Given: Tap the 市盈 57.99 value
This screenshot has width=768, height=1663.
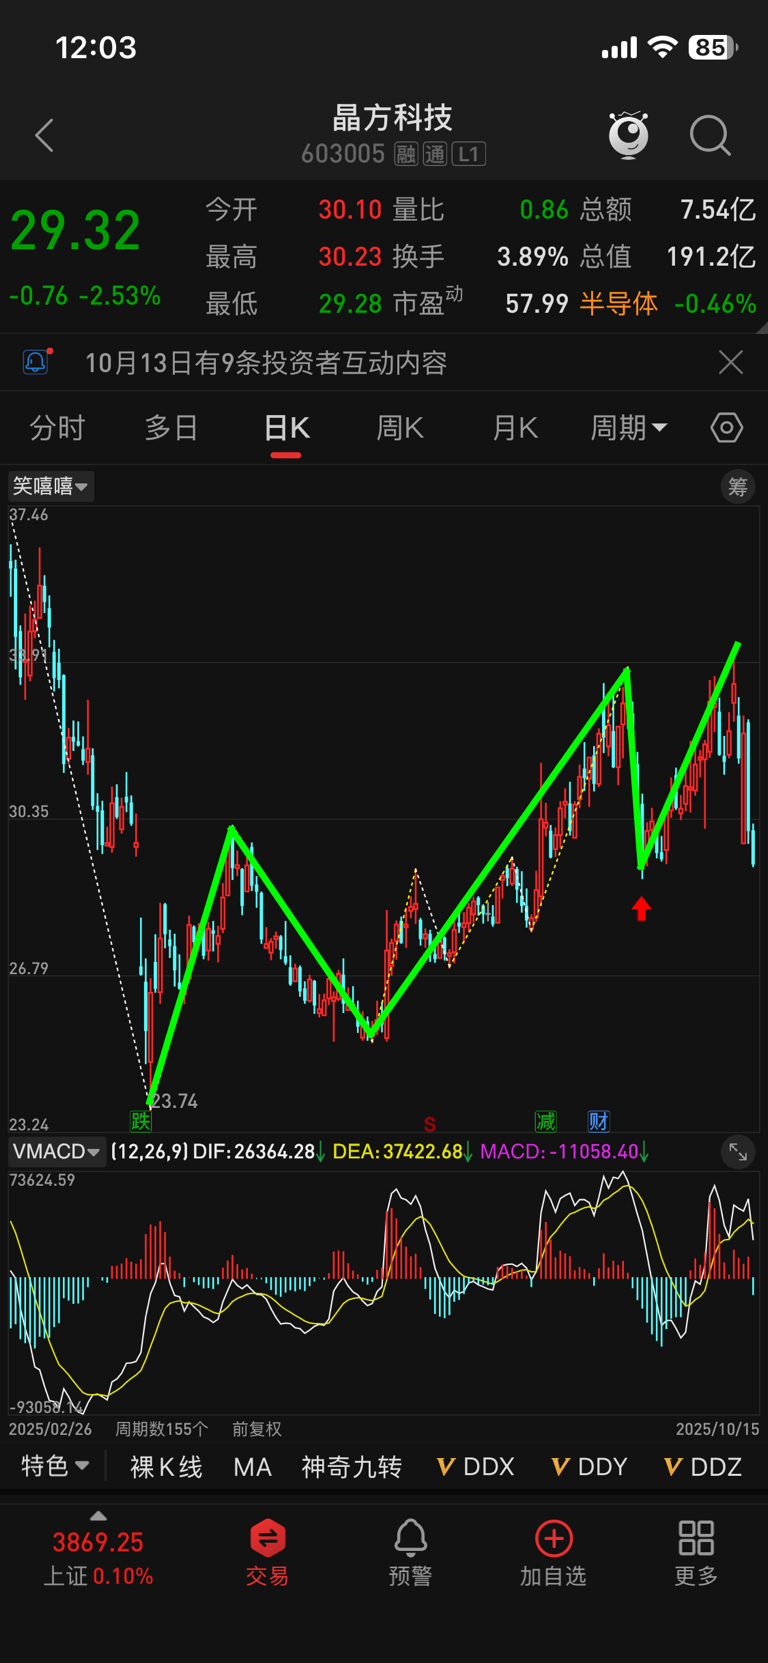Looking at the screenshot, I should pyautogui.click(x=537, y=303).
